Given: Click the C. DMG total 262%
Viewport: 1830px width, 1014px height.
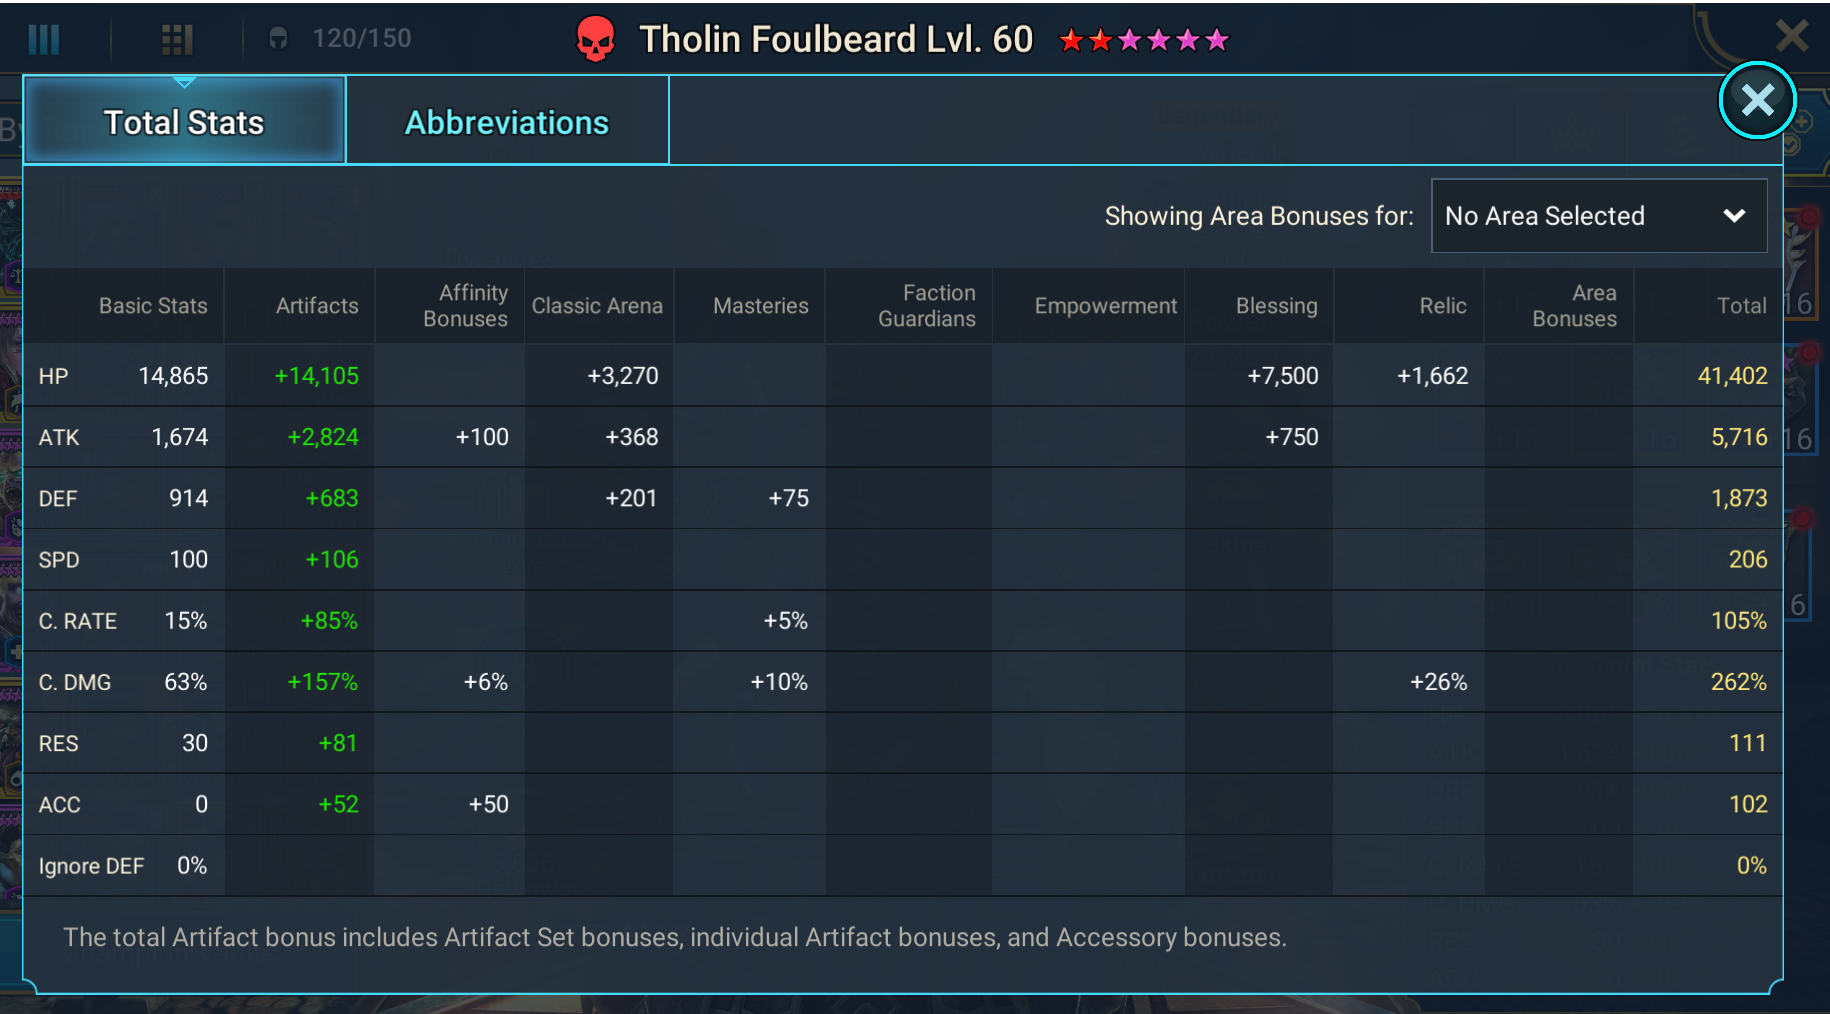Looking at the screenshot, I should click(x=1739, y=682).
